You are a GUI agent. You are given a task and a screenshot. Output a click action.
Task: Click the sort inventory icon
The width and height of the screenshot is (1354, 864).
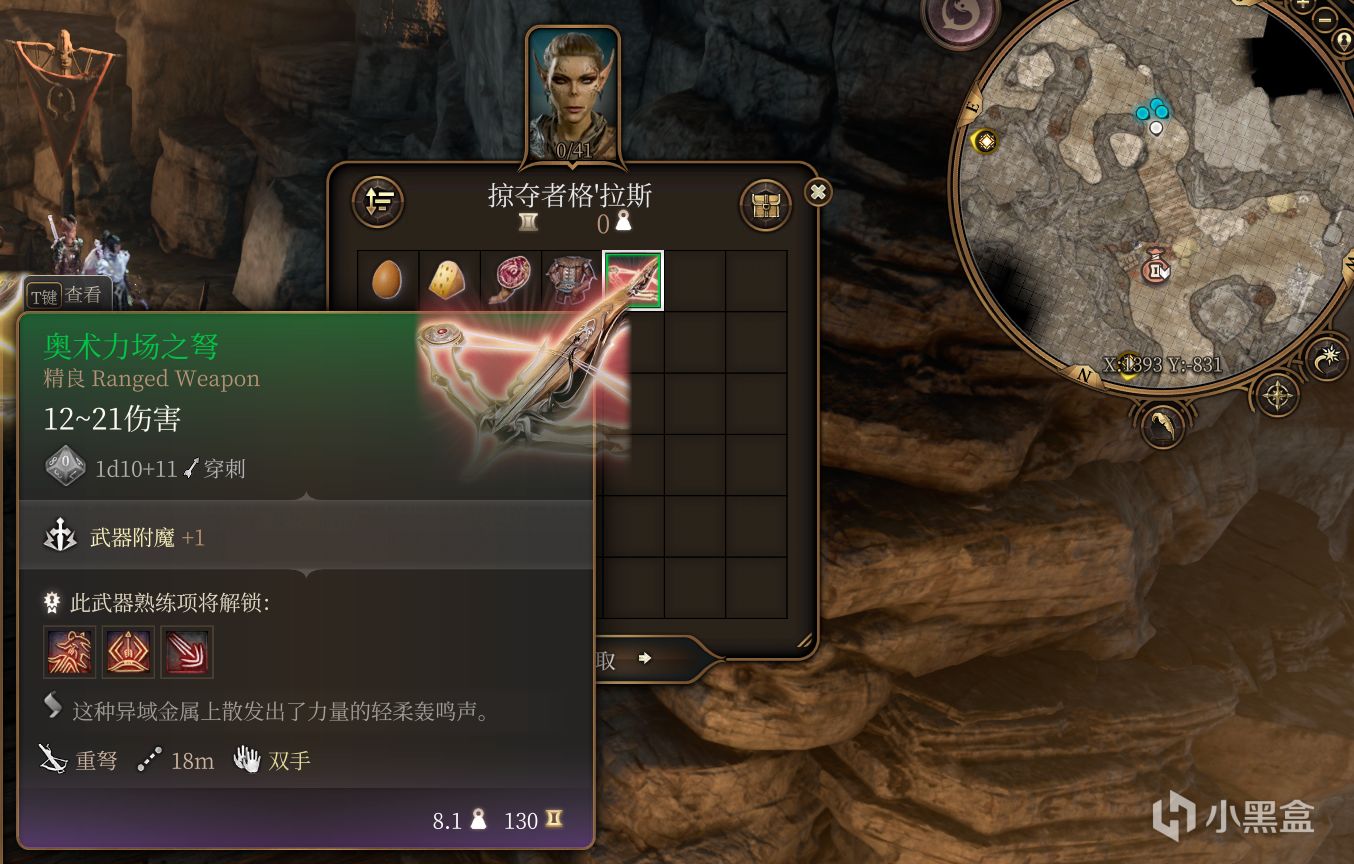click(x=378, y=202)
